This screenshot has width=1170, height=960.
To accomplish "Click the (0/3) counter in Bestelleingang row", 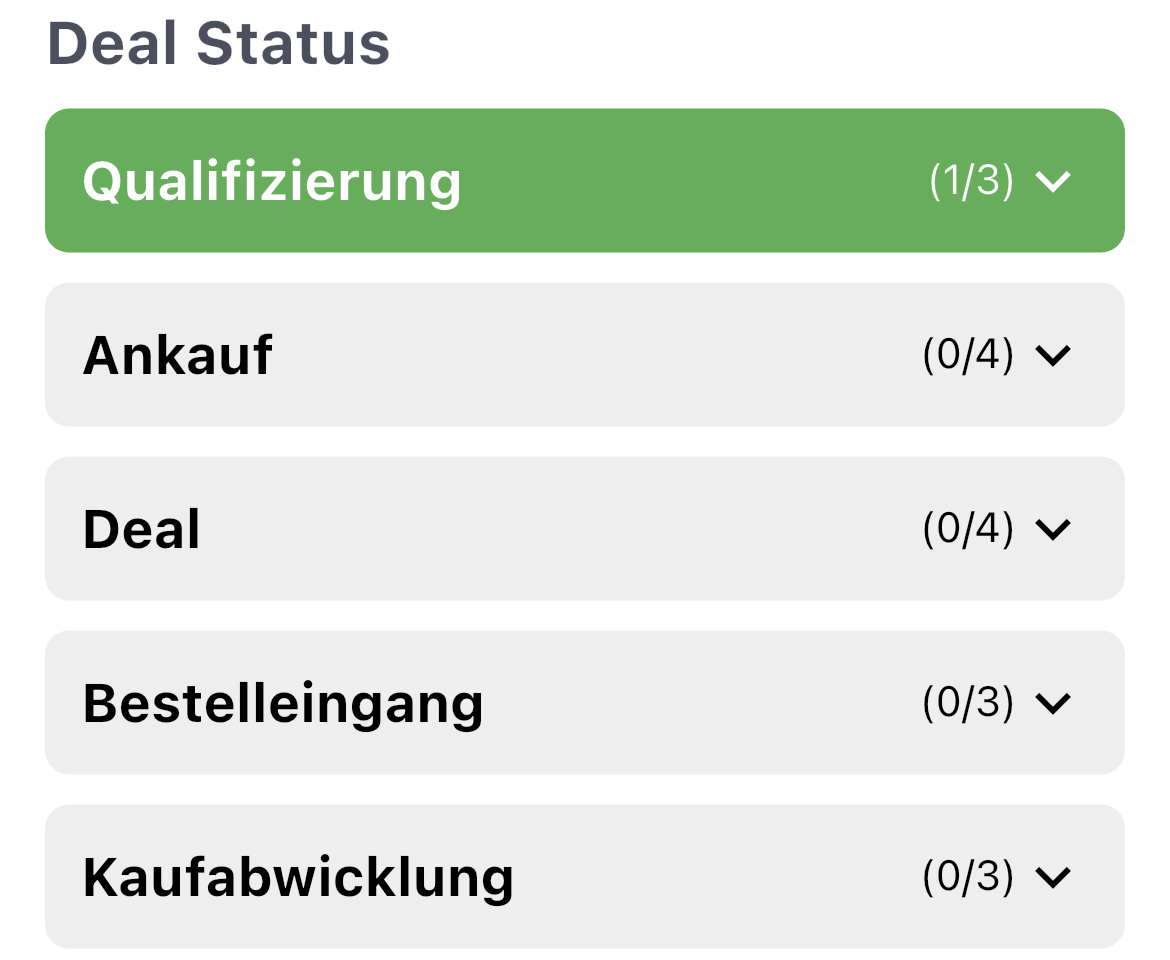I will (x=968, y=703).
